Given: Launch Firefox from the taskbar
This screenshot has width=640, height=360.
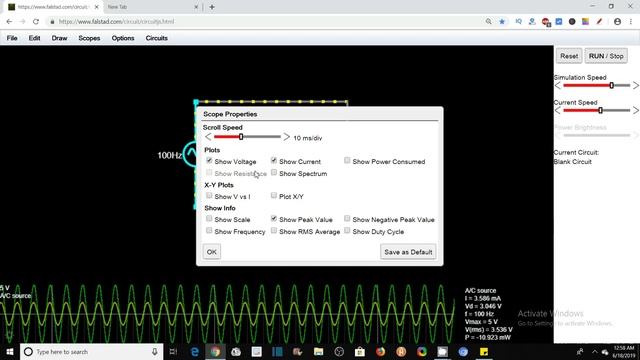Looking at the screenshot, I should pyautogui.click(x=380, y=351).
